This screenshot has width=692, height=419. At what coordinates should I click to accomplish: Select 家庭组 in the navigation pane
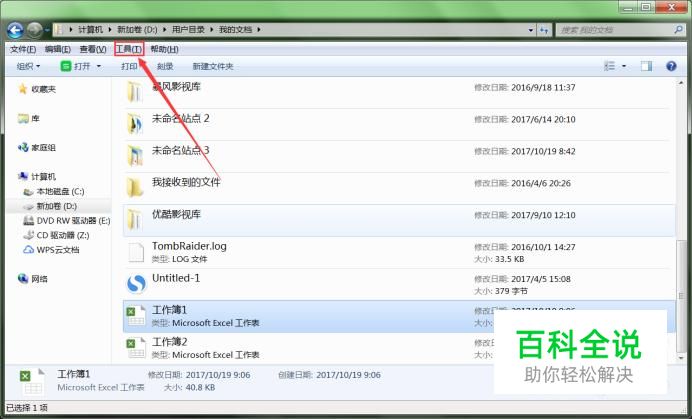tap(43, 147)
